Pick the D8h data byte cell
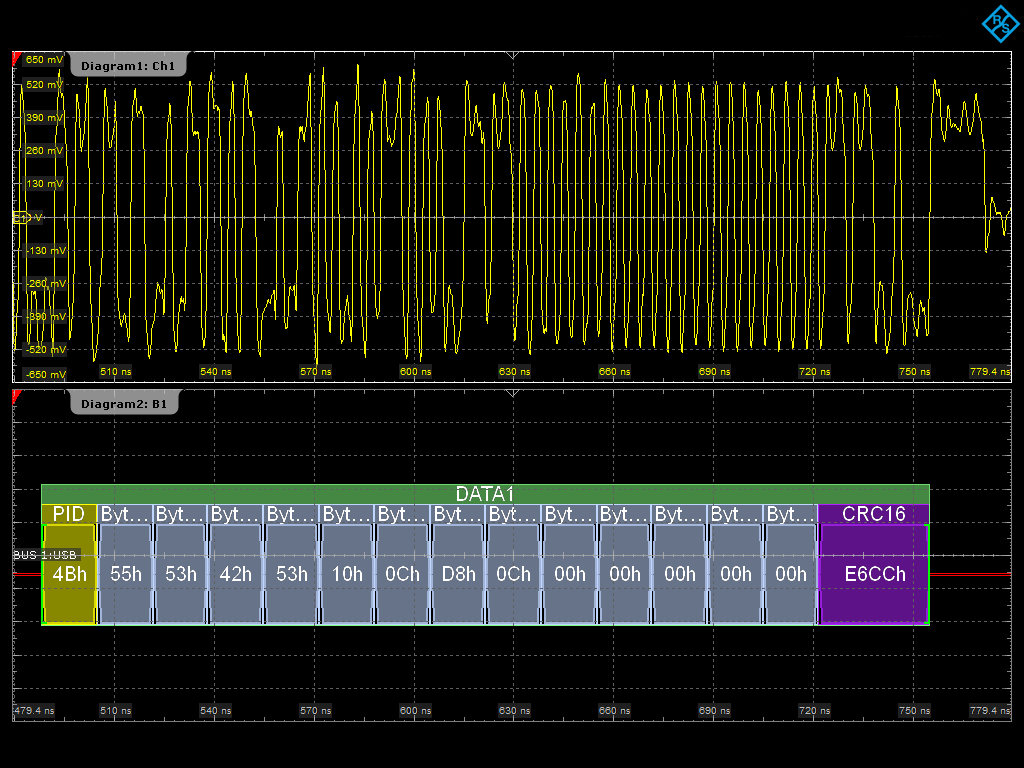This screenshot has width=1024, height=768. (458, 574)
